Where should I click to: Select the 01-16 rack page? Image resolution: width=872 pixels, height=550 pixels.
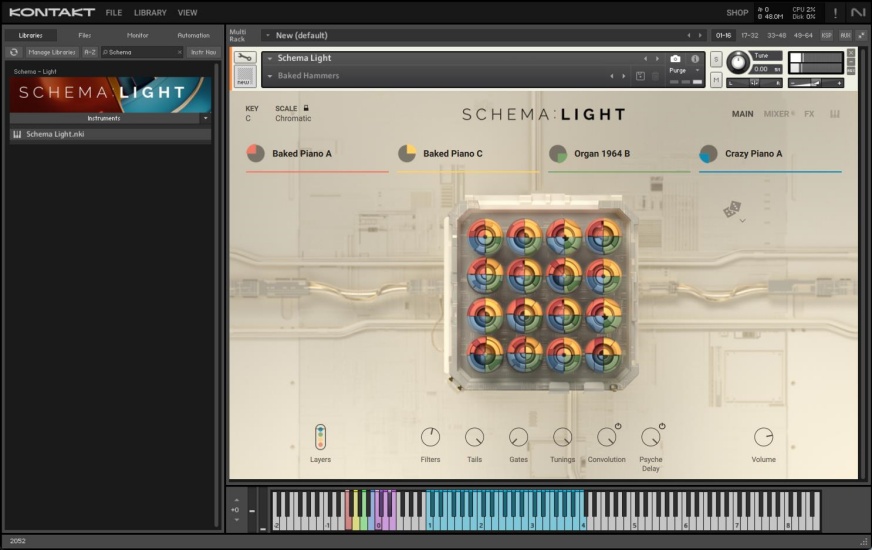[724, 35]
